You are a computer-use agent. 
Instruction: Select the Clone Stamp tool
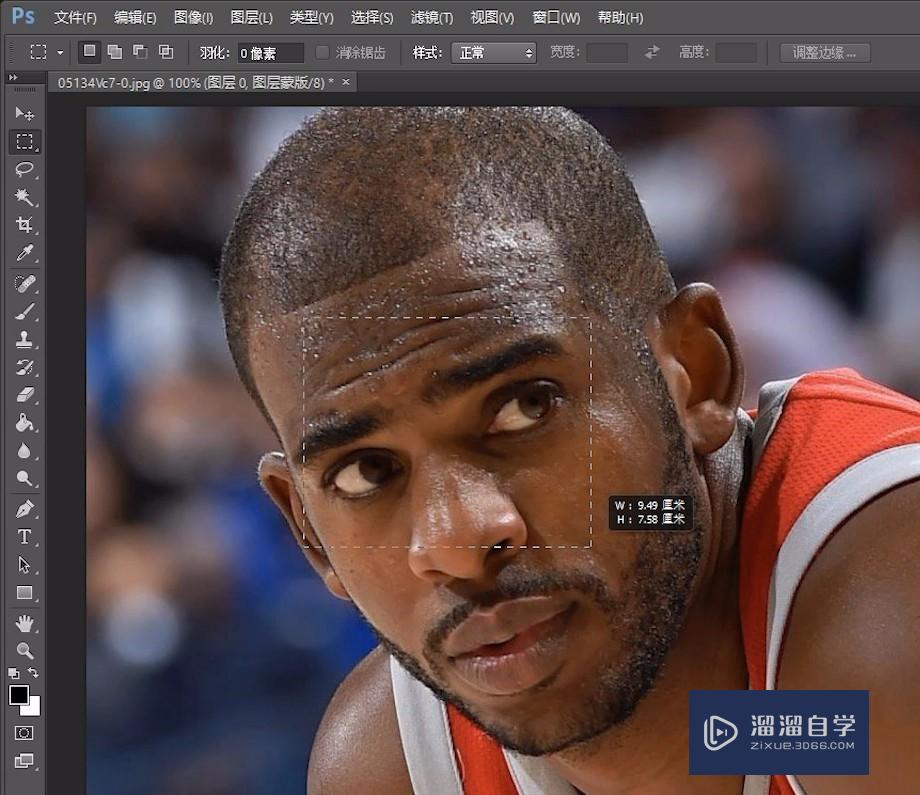click(x=24, y=339)
